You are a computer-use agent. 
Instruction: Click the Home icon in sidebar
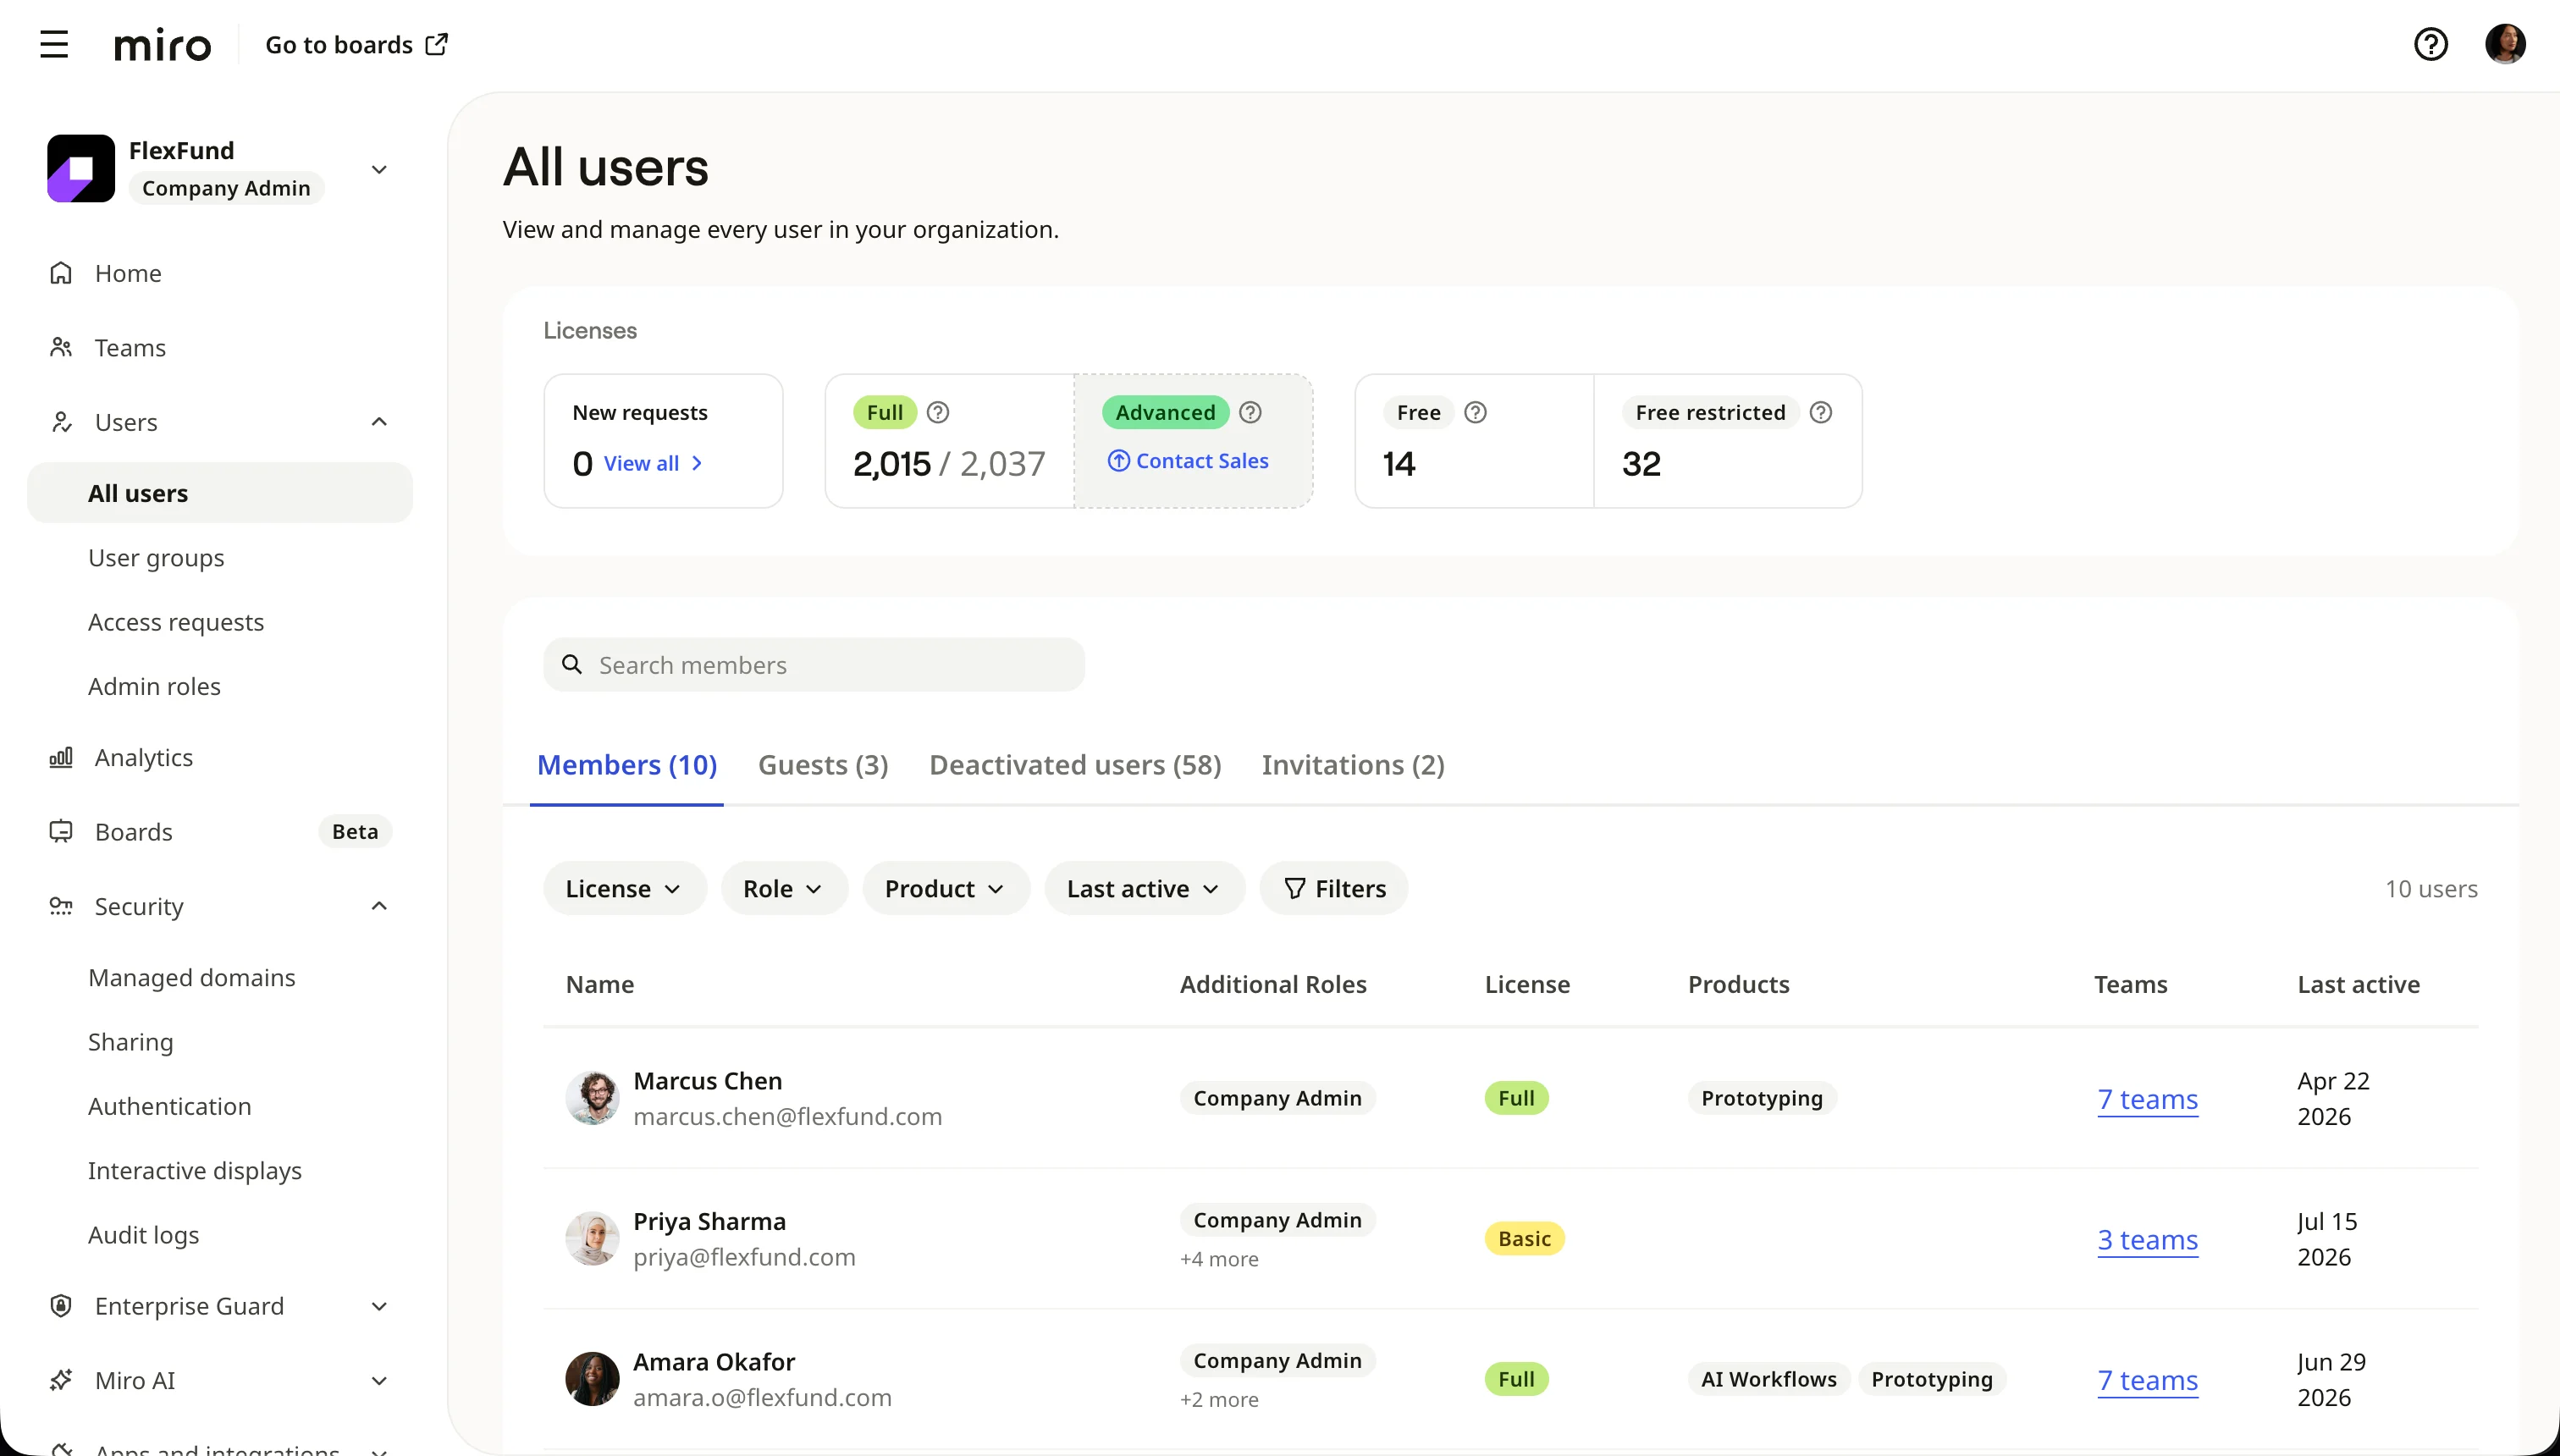pyautogui.click(x=61, y=273)
